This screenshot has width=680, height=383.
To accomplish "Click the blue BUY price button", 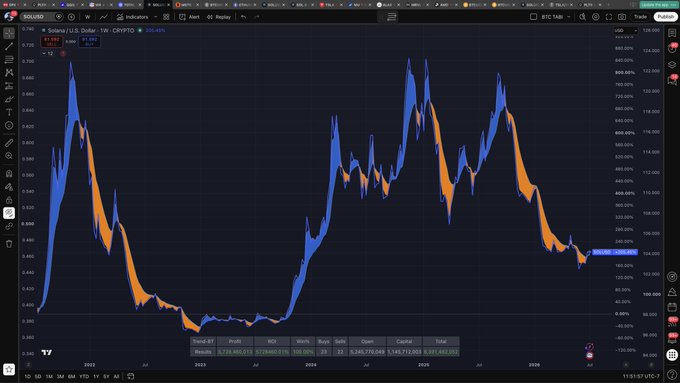I will (89, 42).
